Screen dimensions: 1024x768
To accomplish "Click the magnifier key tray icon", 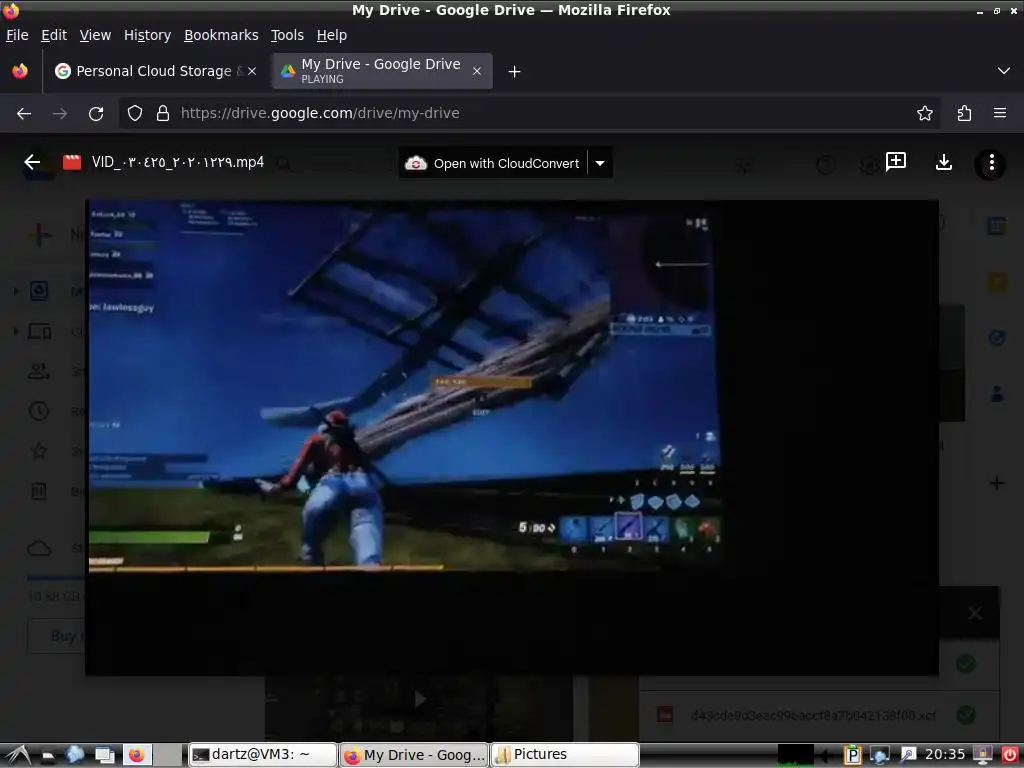I will tap(907, 755).
